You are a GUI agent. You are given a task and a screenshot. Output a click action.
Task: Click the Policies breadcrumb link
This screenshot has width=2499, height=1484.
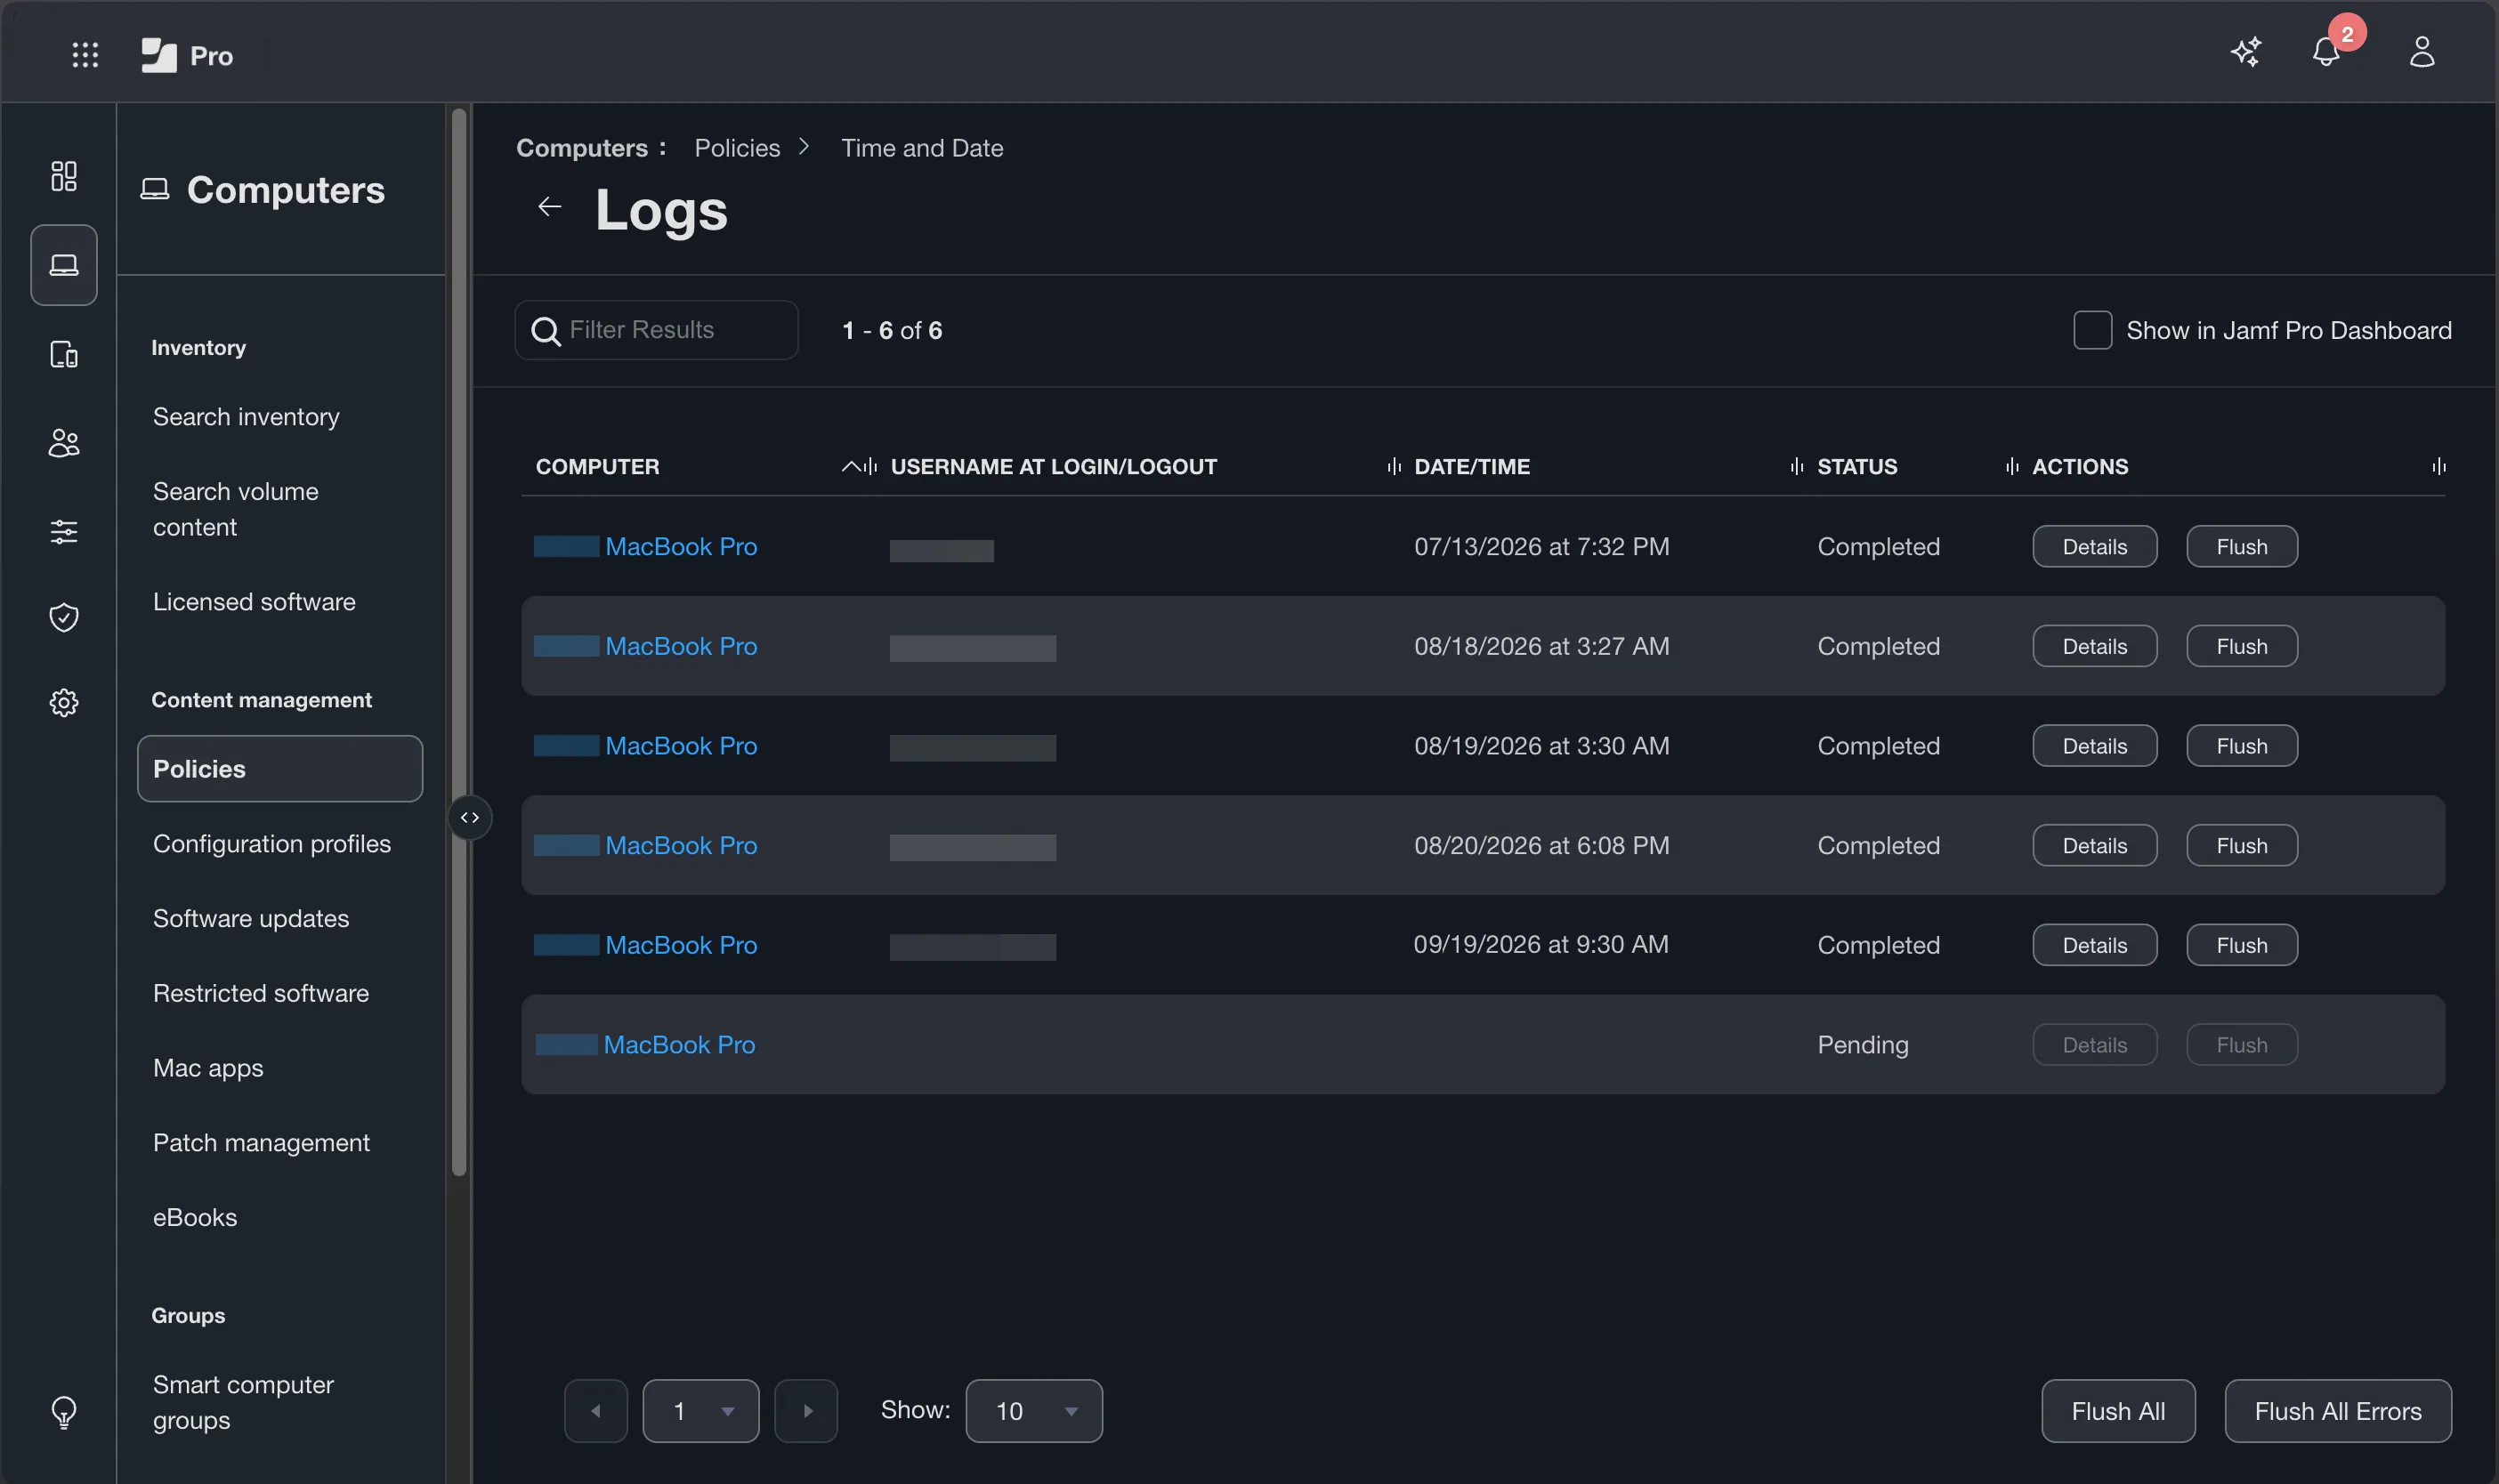tap(737, 148)
